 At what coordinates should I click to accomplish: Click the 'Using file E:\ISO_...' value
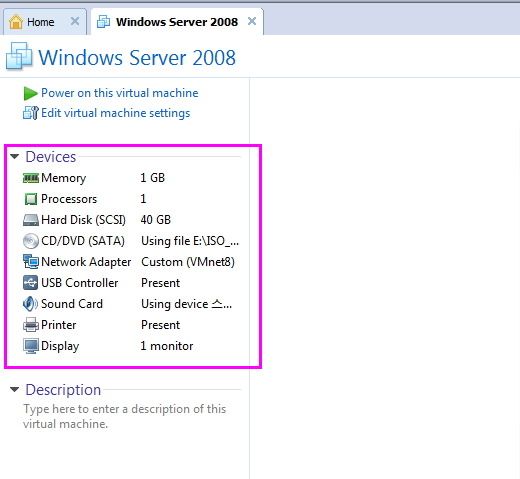(x=190, y=241)
